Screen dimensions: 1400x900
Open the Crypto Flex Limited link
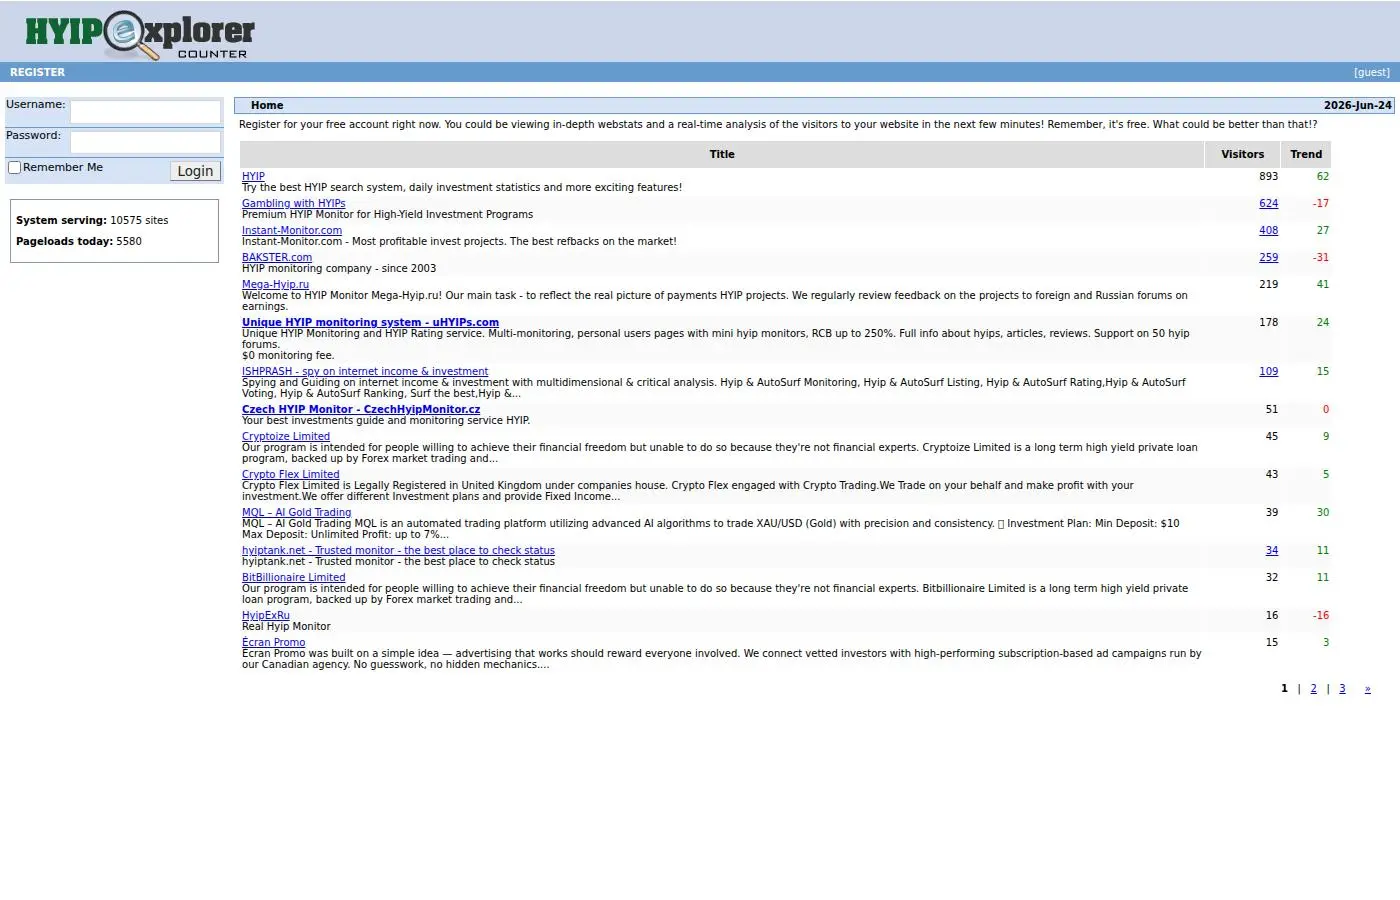(291, 474)
